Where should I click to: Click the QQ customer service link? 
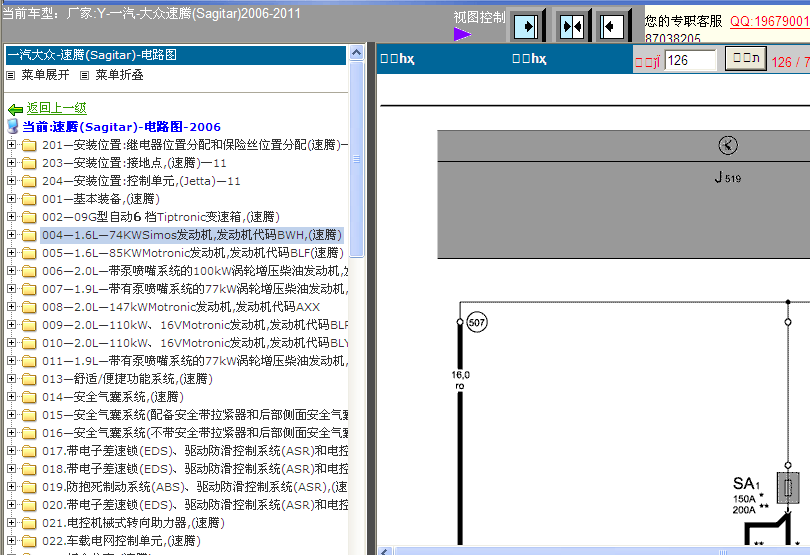(x=770, y=21)
